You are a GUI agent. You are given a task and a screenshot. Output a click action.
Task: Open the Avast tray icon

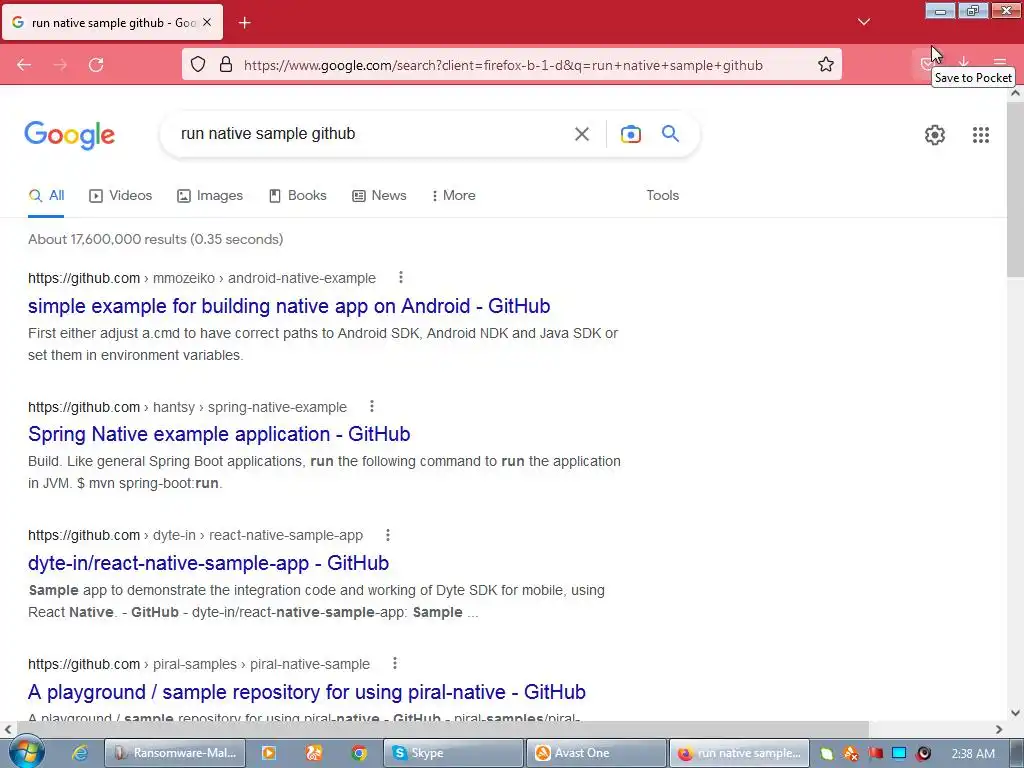850,754
